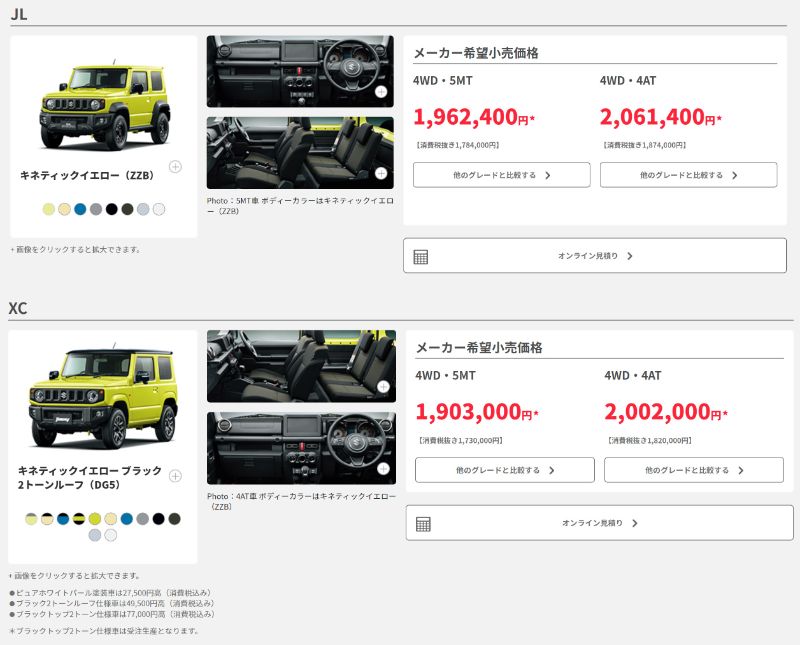This screenshot has height=645, width=800.
Task: Open XC seats interior thumbnail
Action: point(302,366)
